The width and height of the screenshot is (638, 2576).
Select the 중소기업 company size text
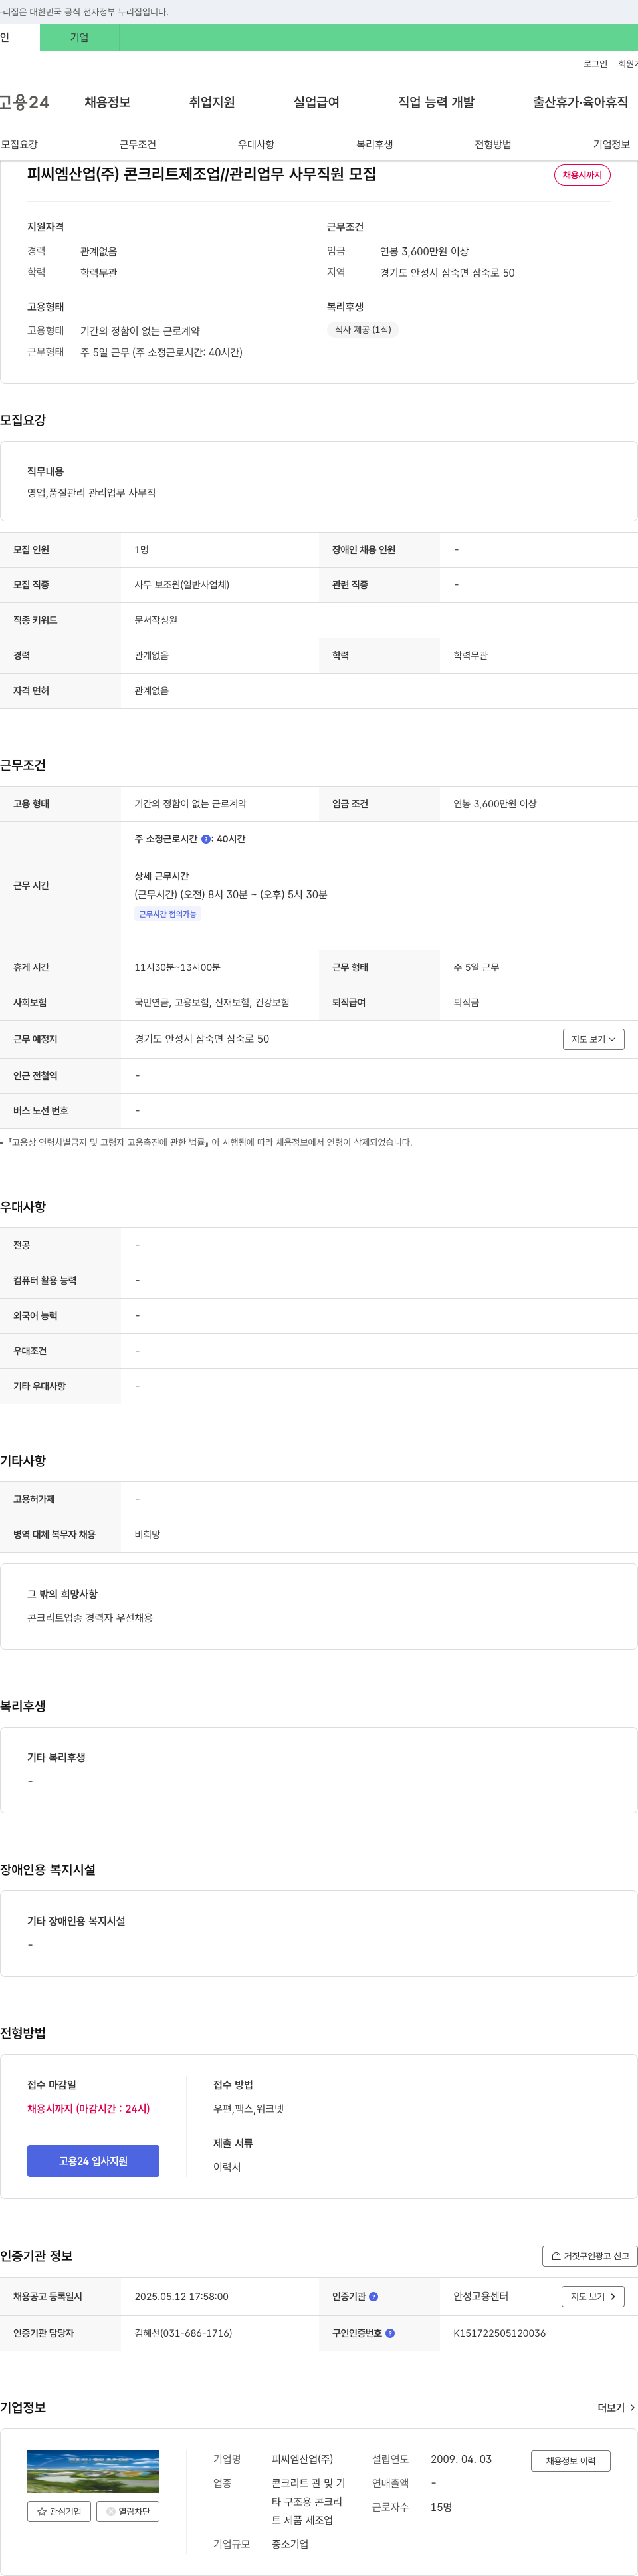[x=290, y=2544]
